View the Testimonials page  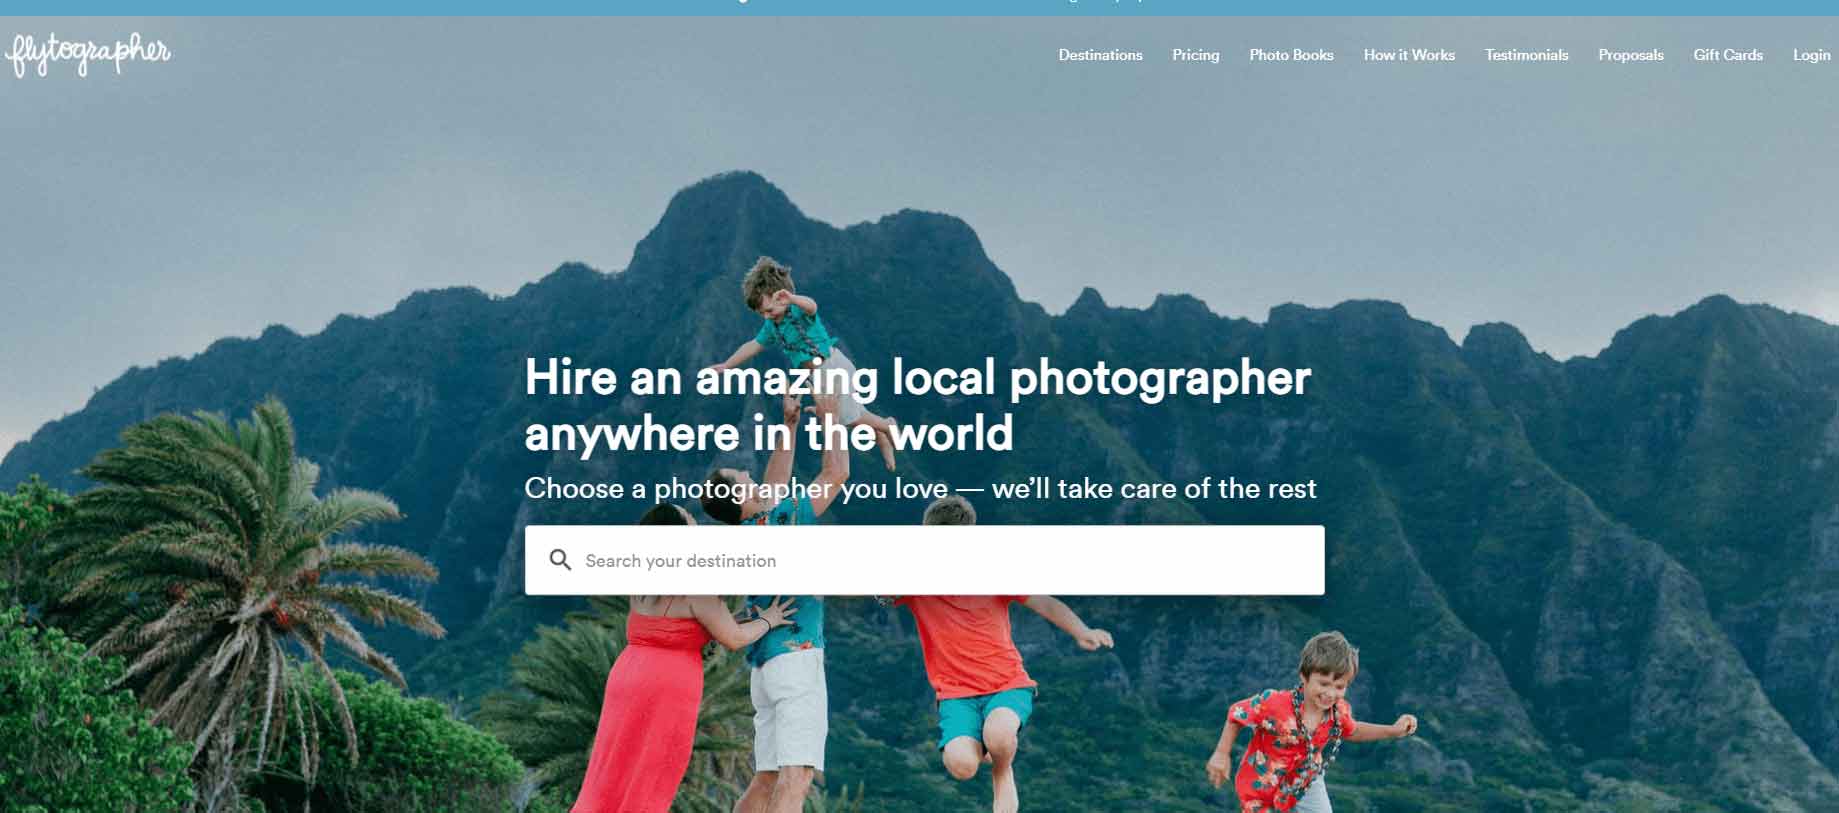(x=1526, y=55)
